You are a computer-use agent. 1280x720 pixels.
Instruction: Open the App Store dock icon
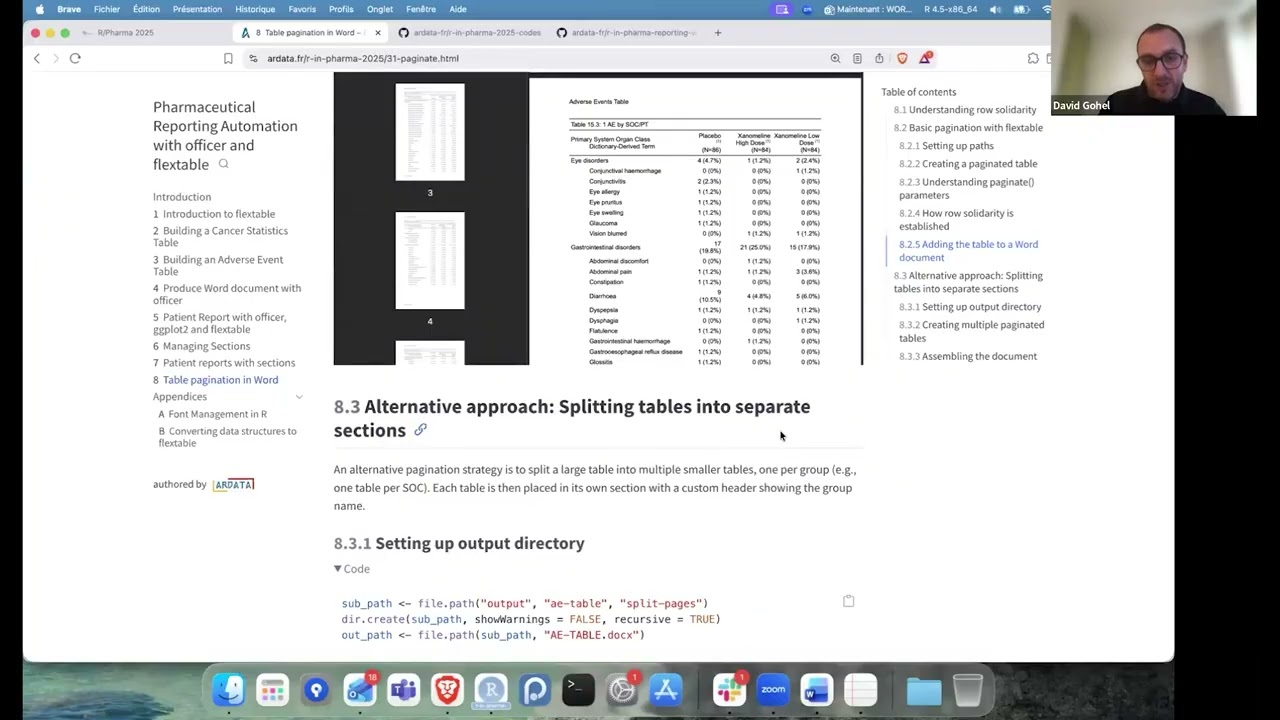click(666, 690)
